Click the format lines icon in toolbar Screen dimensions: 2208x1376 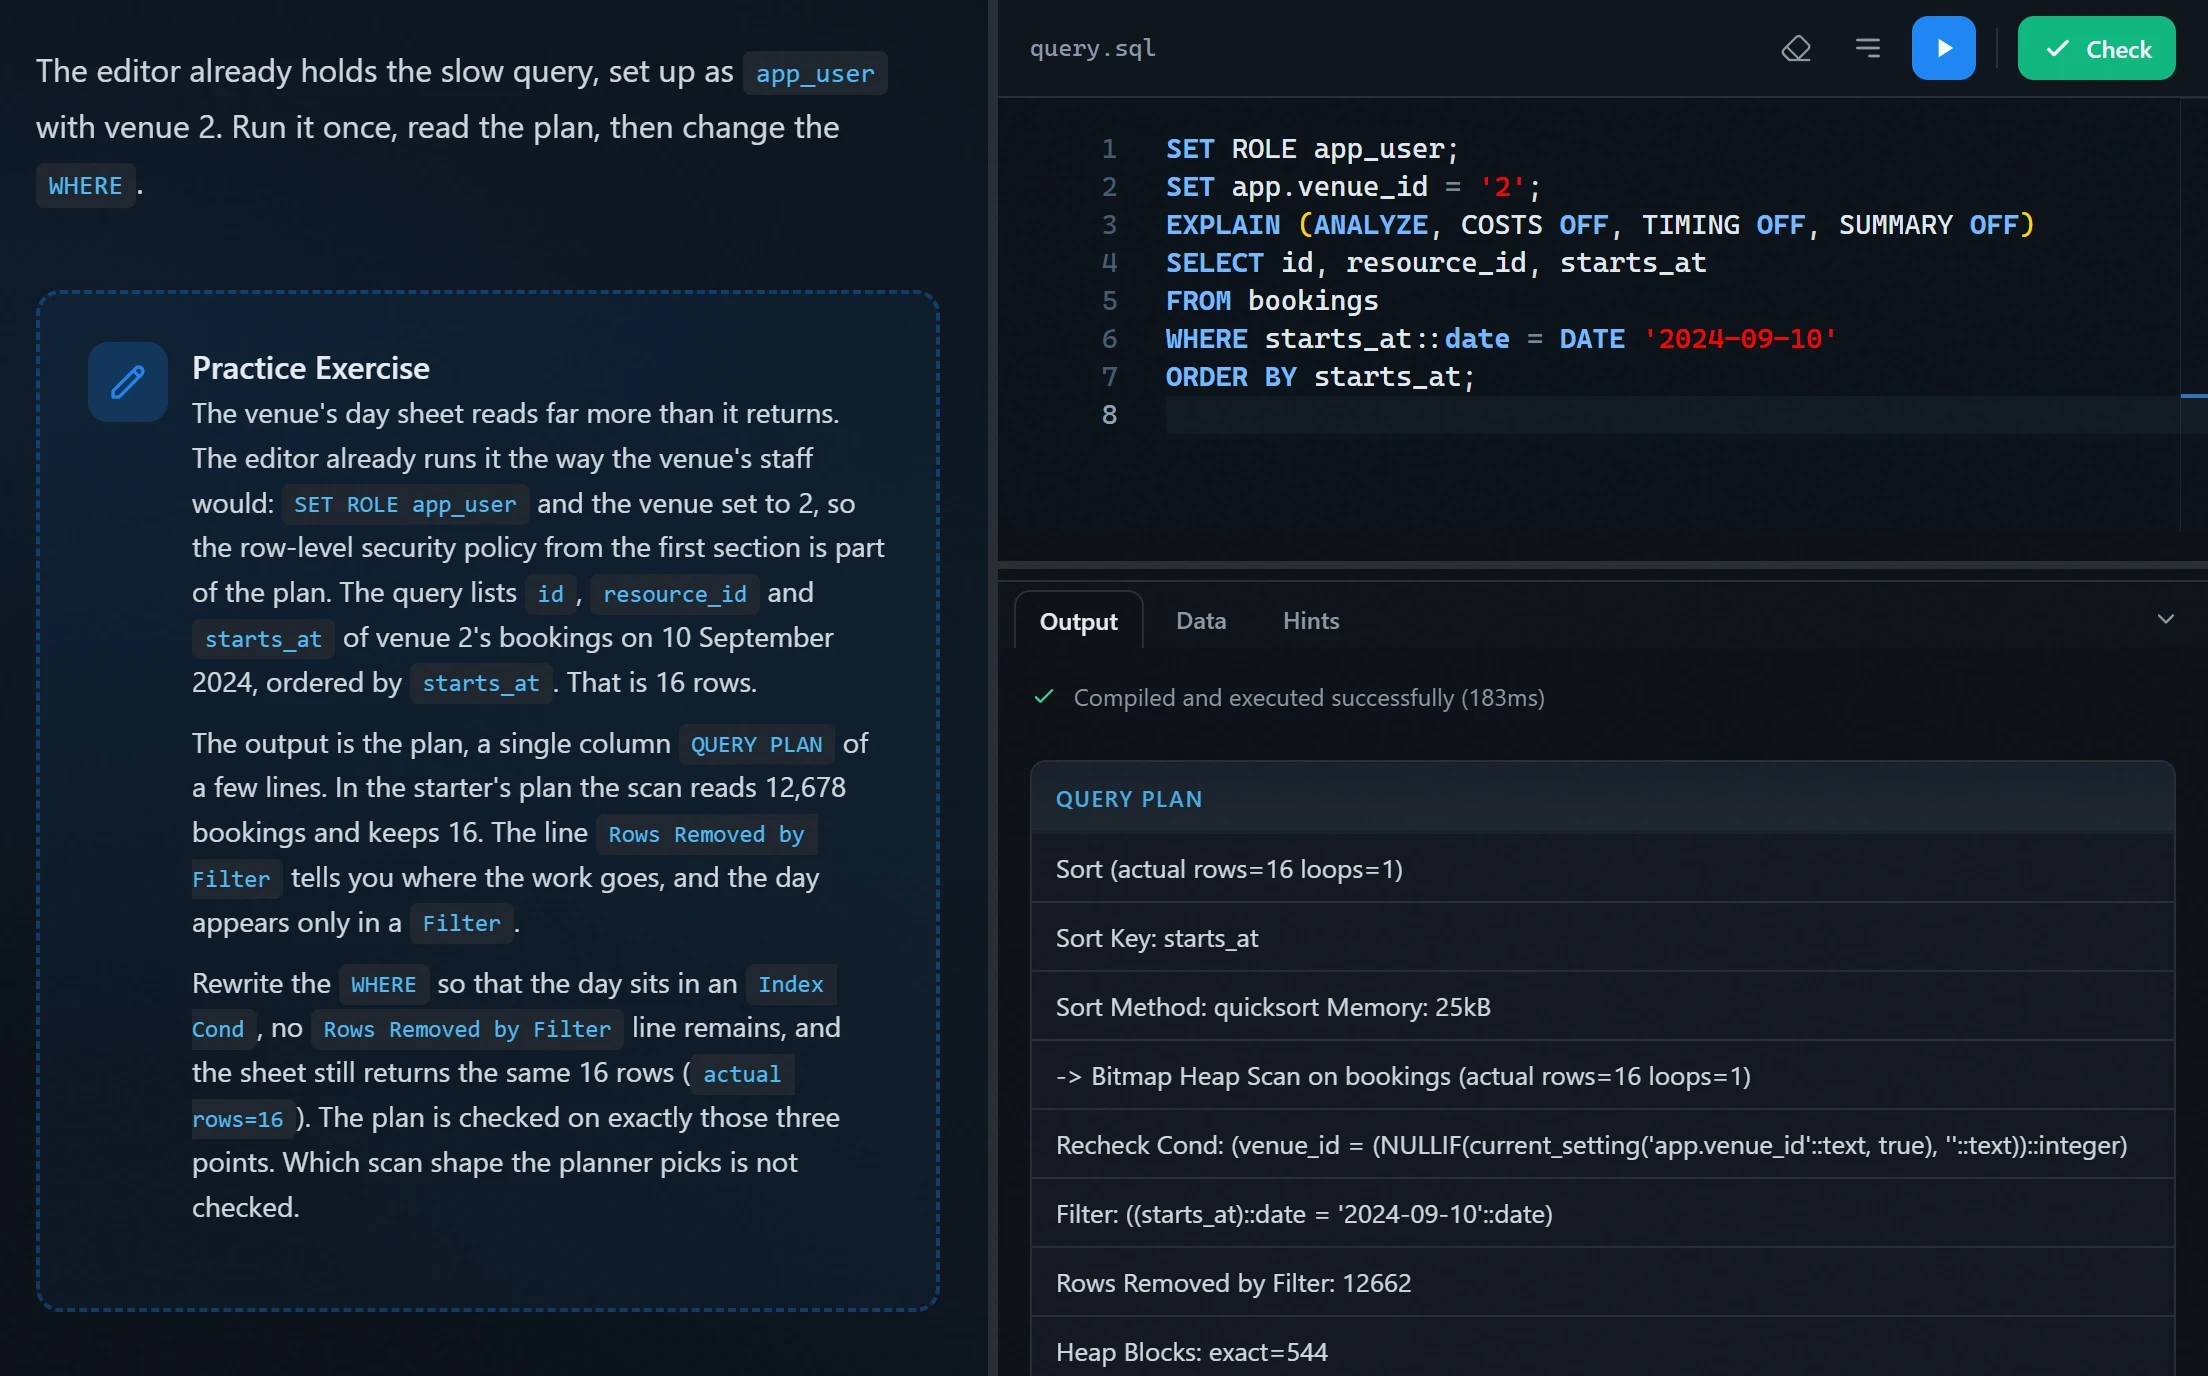click(x=1868, y=48)
